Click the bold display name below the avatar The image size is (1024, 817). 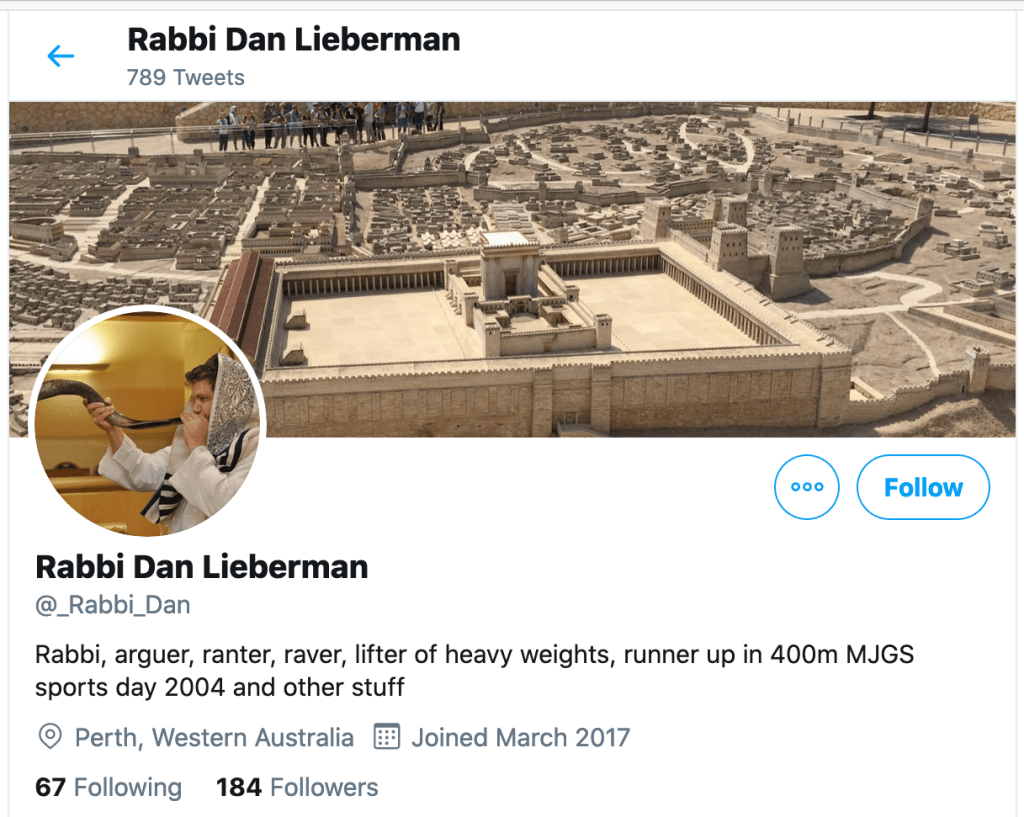click(202, 567)
